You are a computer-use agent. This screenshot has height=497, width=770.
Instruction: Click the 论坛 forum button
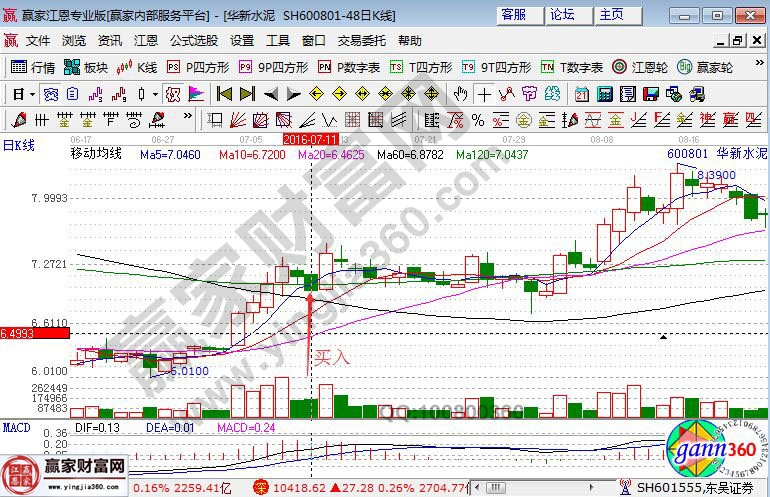pyautogui.click(x=563, y=15)
